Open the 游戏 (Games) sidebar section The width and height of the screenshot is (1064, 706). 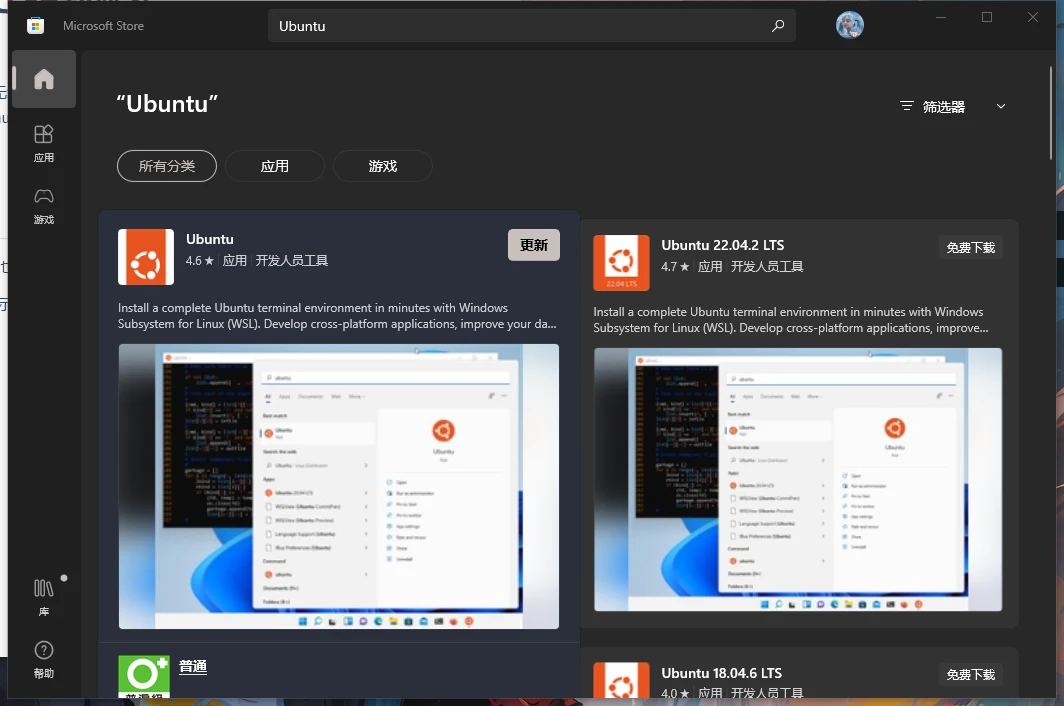click(43, 205)
